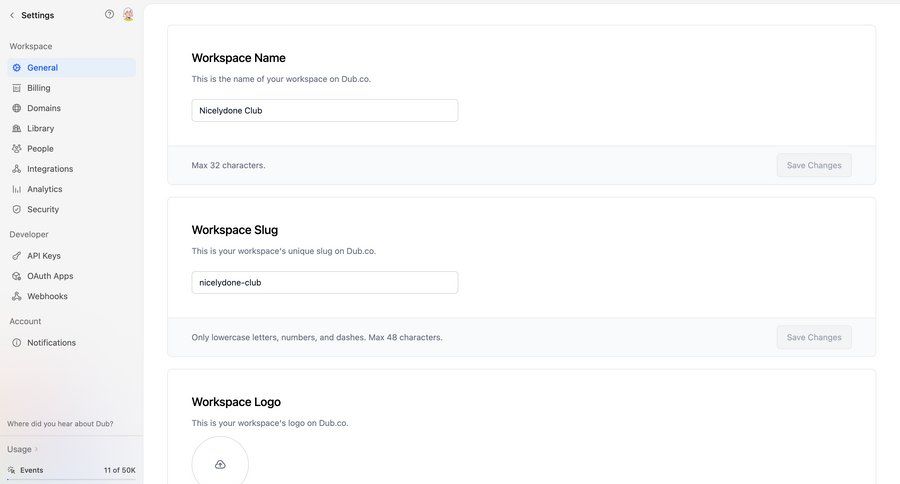Click the Billing receipt icon
Viewport: 900px width, 484px height.
tap(17, 88)
